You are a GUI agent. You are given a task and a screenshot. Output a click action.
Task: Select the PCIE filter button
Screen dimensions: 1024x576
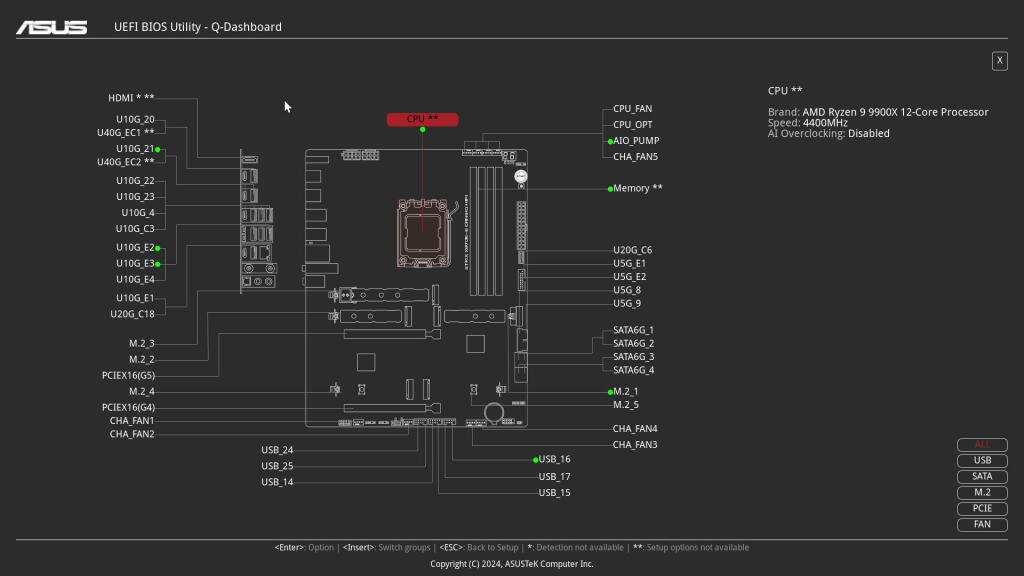(981, 509)
